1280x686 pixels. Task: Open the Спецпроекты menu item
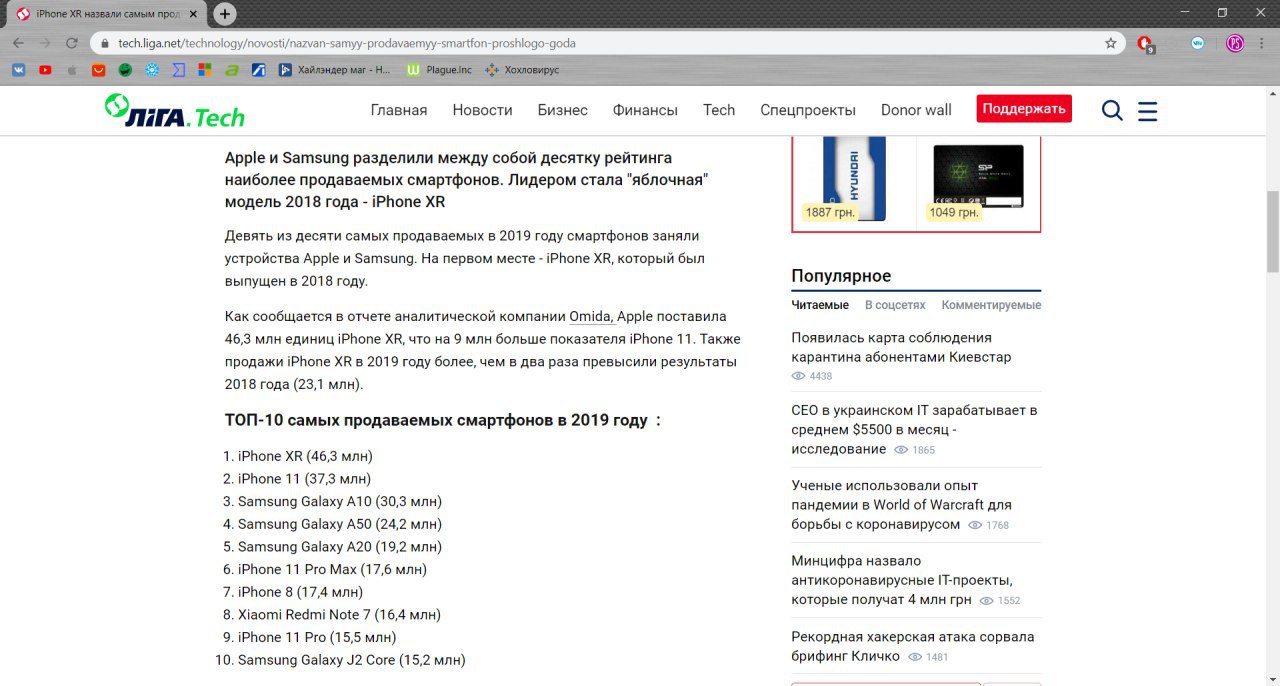808,110
